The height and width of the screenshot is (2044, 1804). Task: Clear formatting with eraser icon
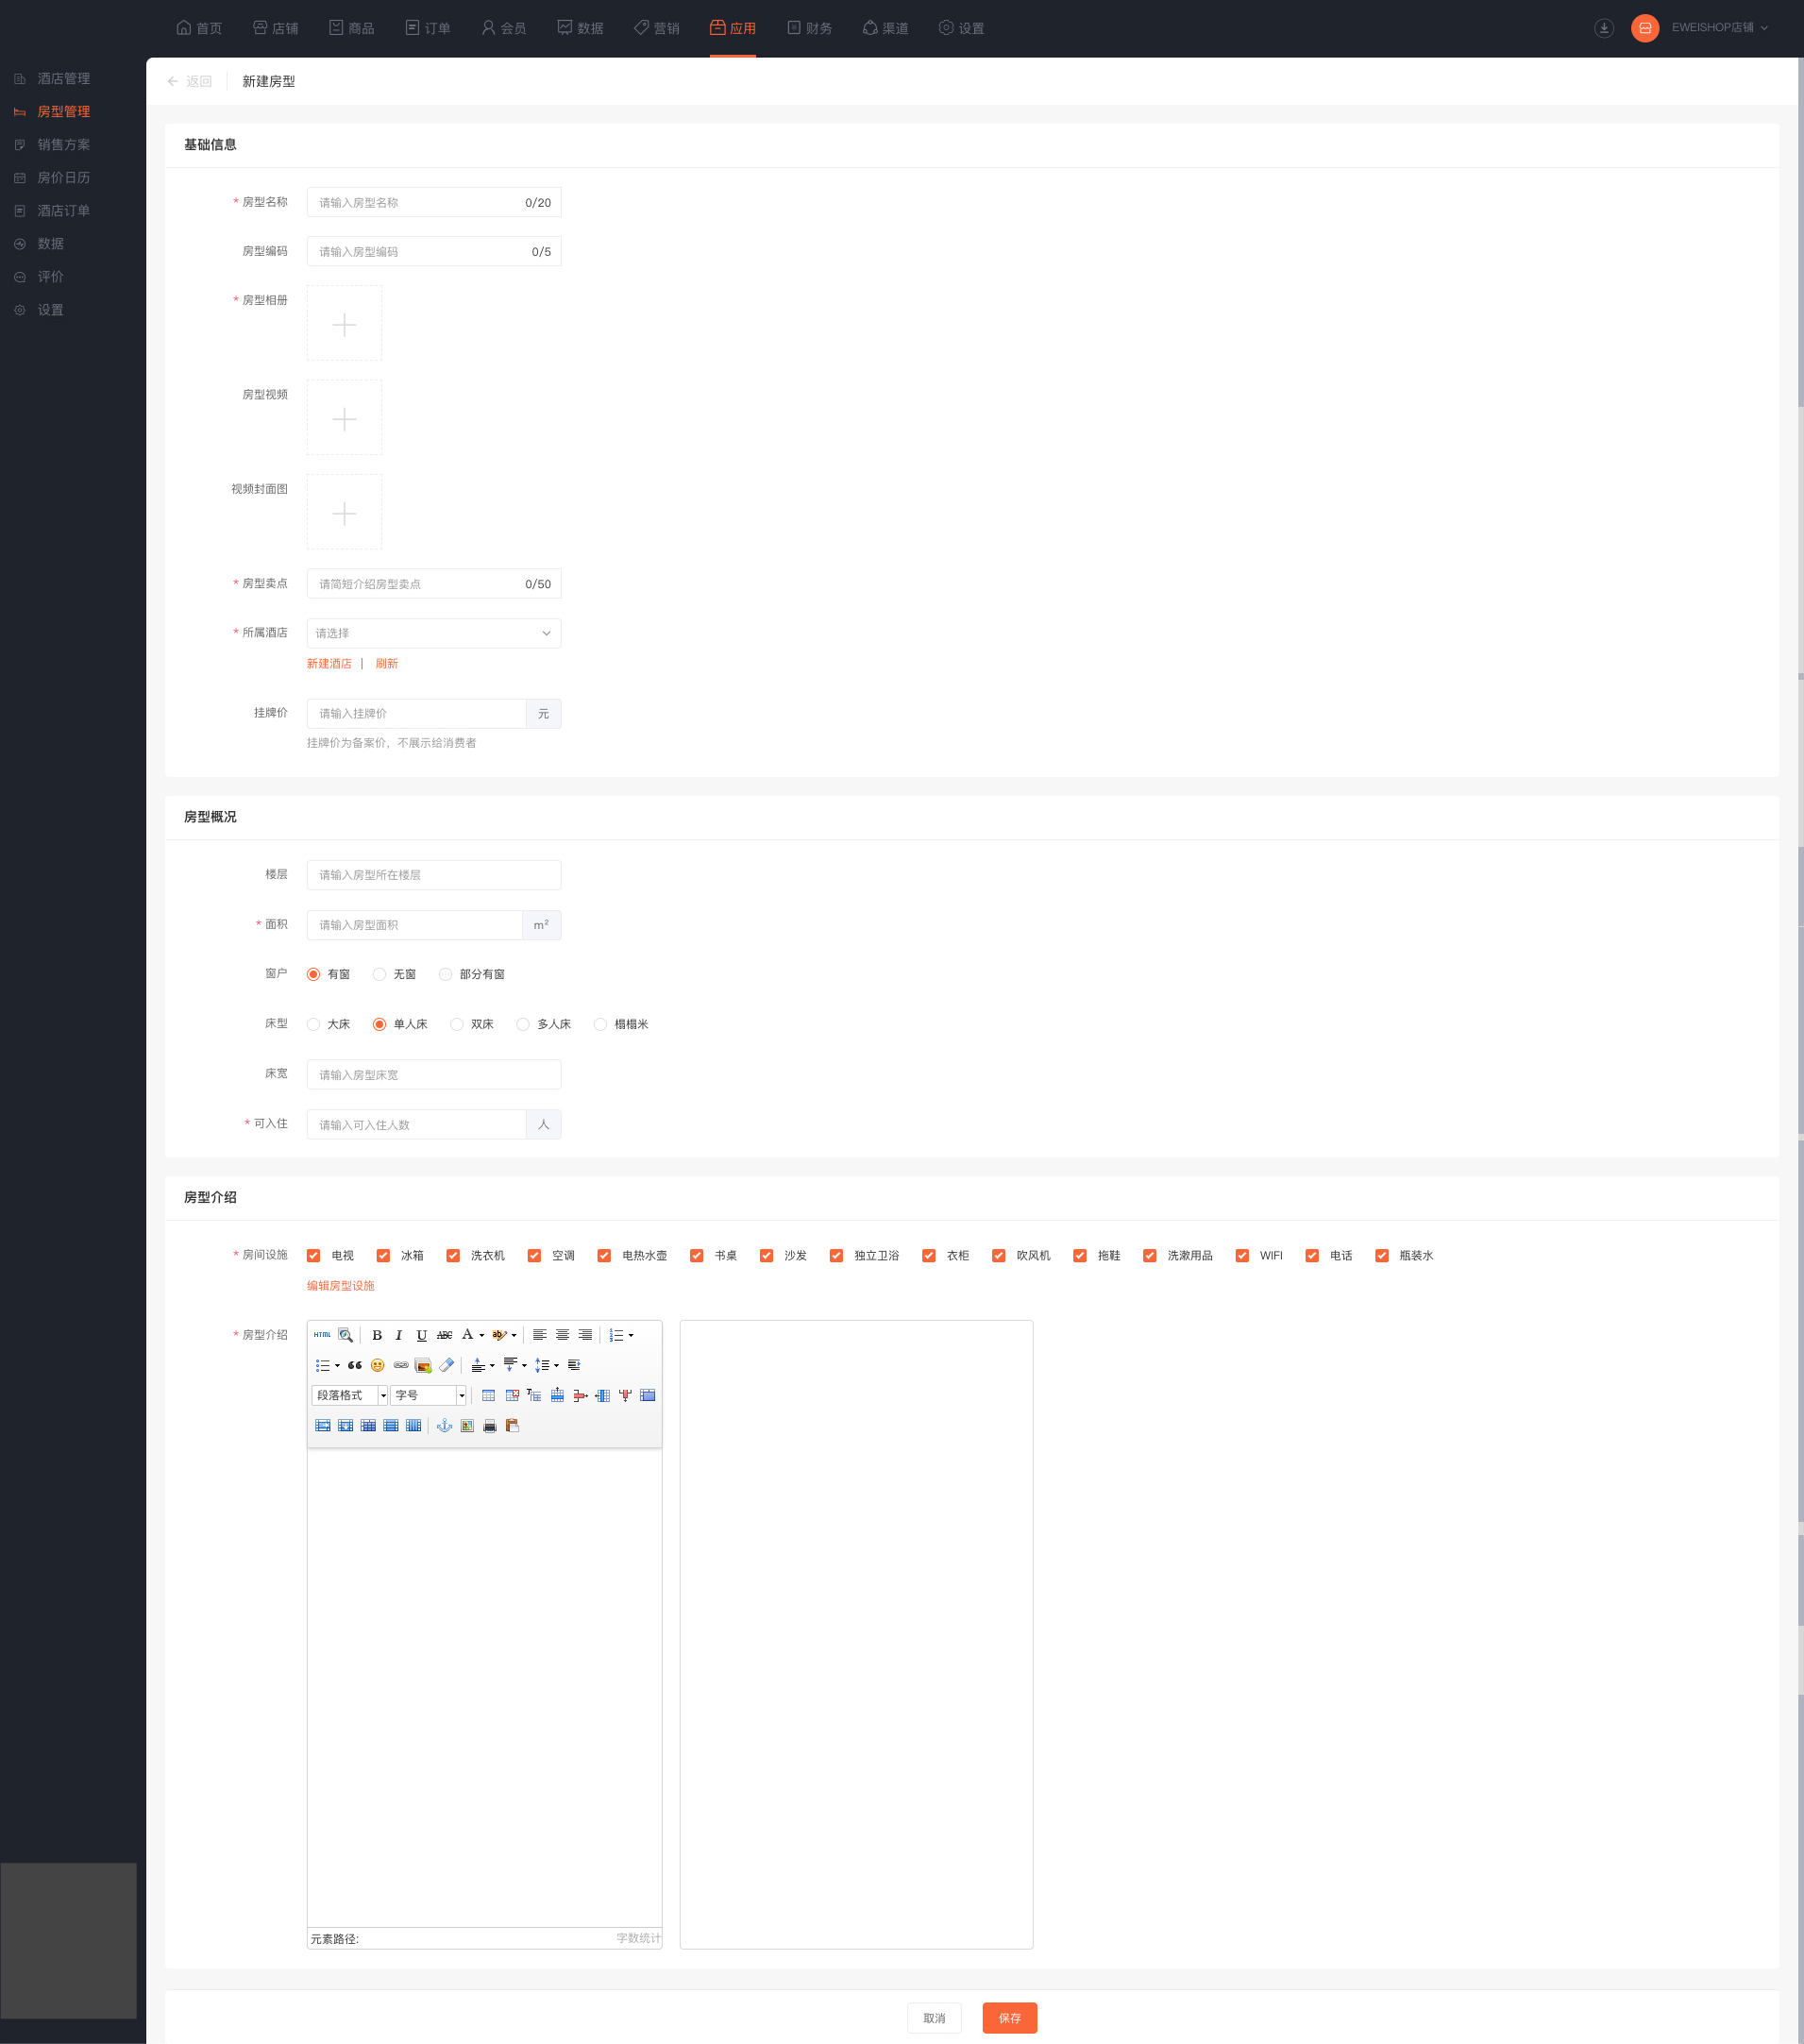[447, 1365]
